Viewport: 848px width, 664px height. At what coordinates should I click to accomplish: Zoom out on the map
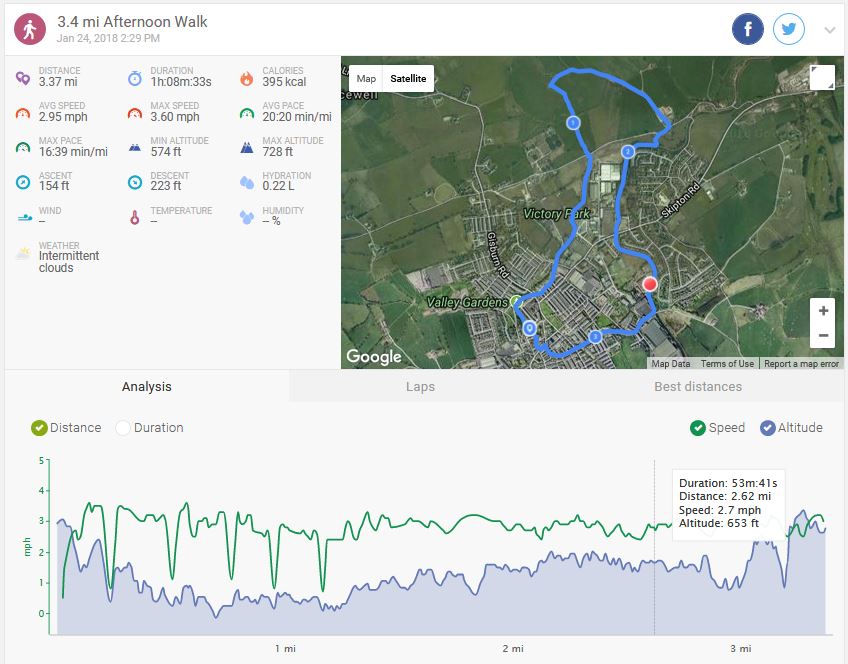[822, 335]
